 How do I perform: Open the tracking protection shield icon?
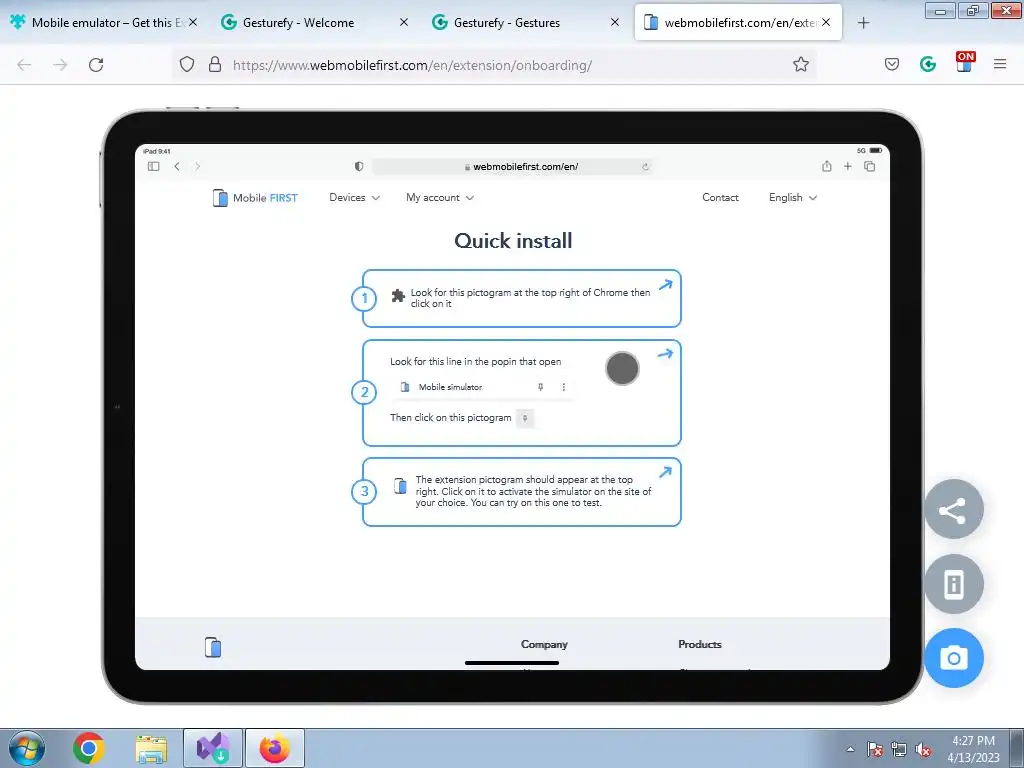pos(187,64)
